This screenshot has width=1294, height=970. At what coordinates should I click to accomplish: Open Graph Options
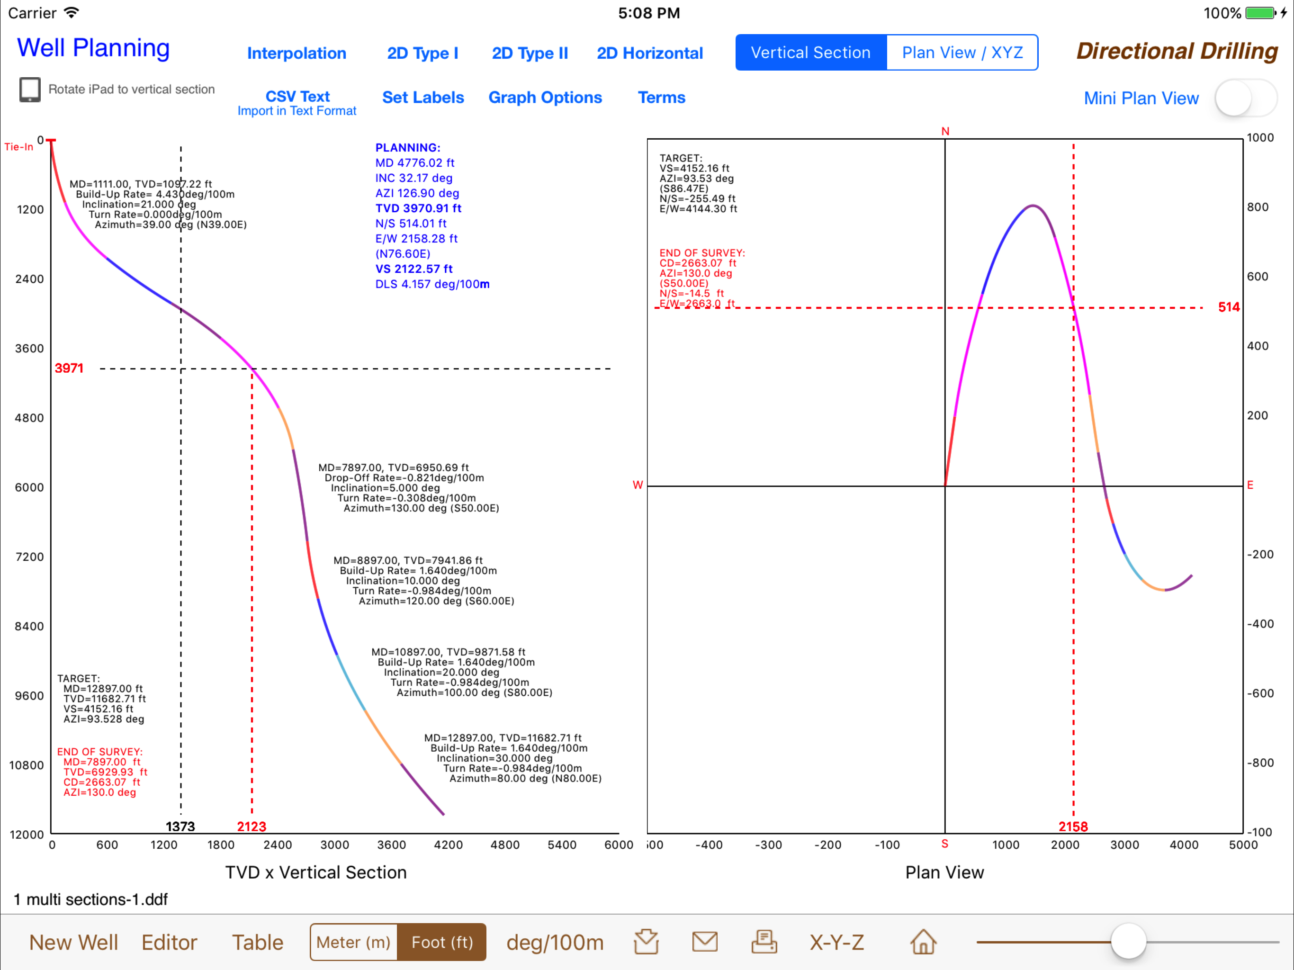pyautogui.click(x=545, y=97)
